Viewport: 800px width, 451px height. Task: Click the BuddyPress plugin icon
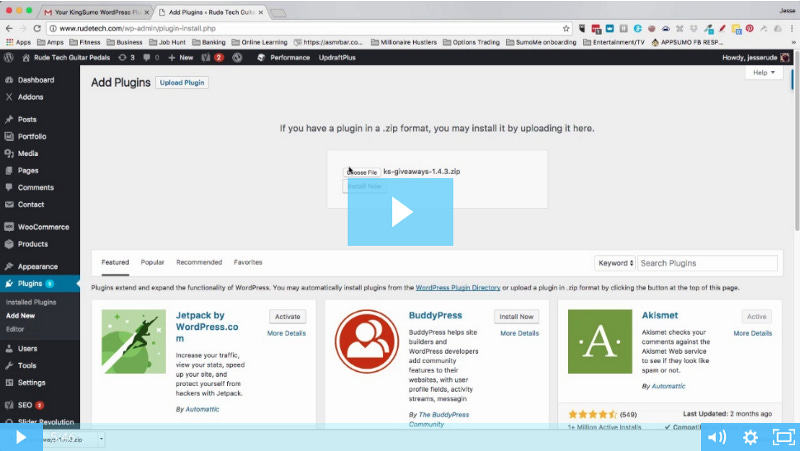click(x=367, y=341)
